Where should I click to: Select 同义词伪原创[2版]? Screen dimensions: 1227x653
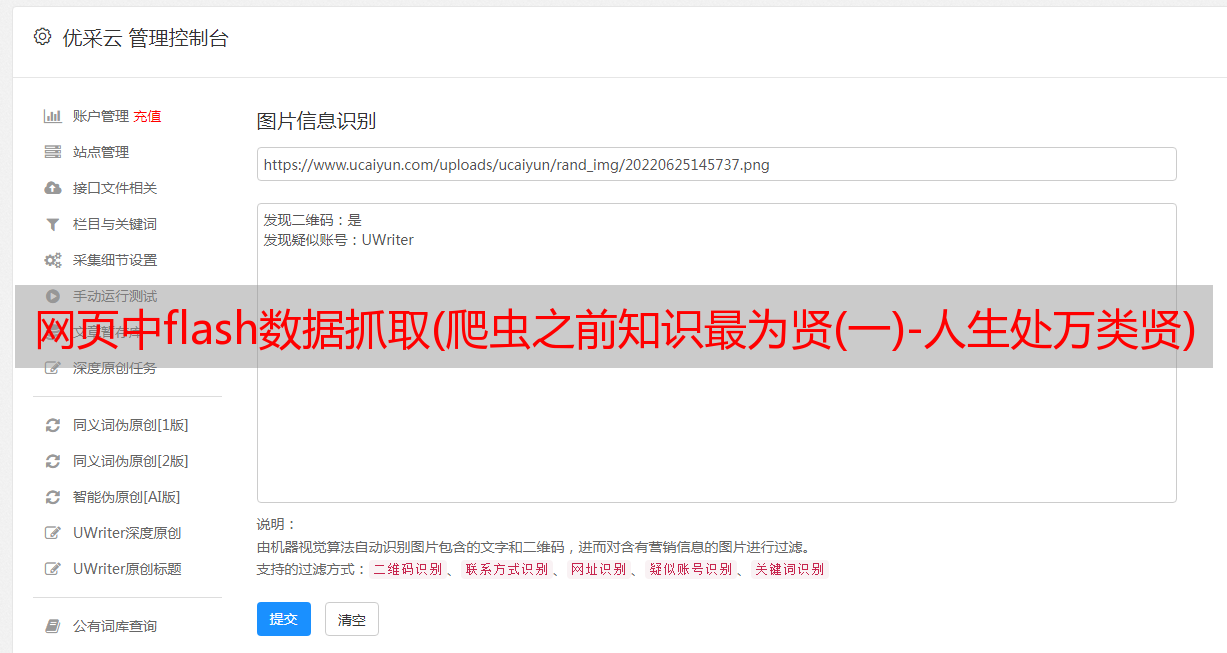pos(131,461)
